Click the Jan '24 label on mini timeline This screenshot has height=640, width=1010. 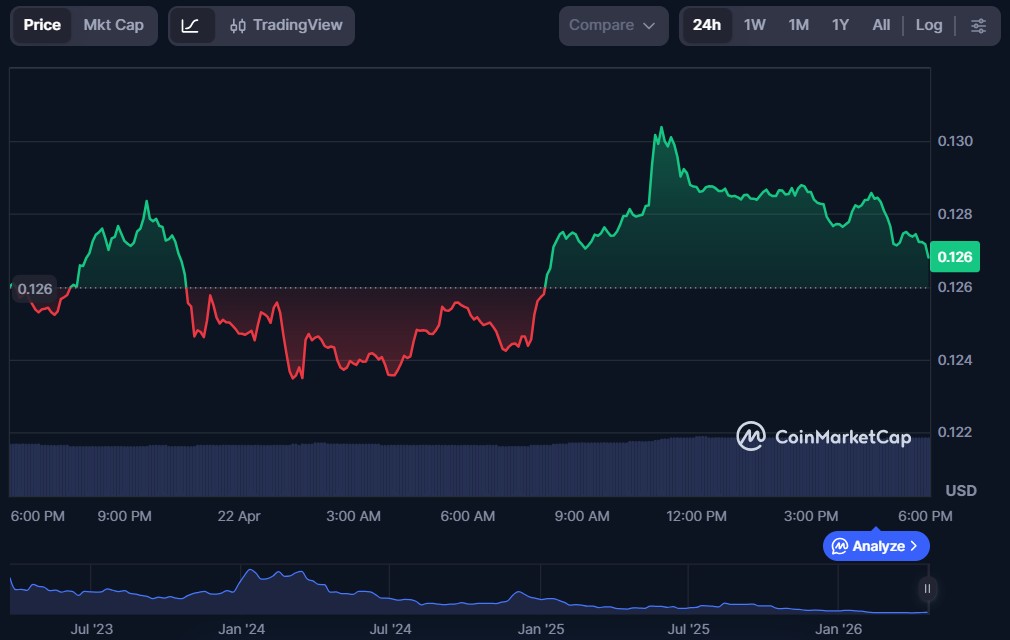click(241, 629)
